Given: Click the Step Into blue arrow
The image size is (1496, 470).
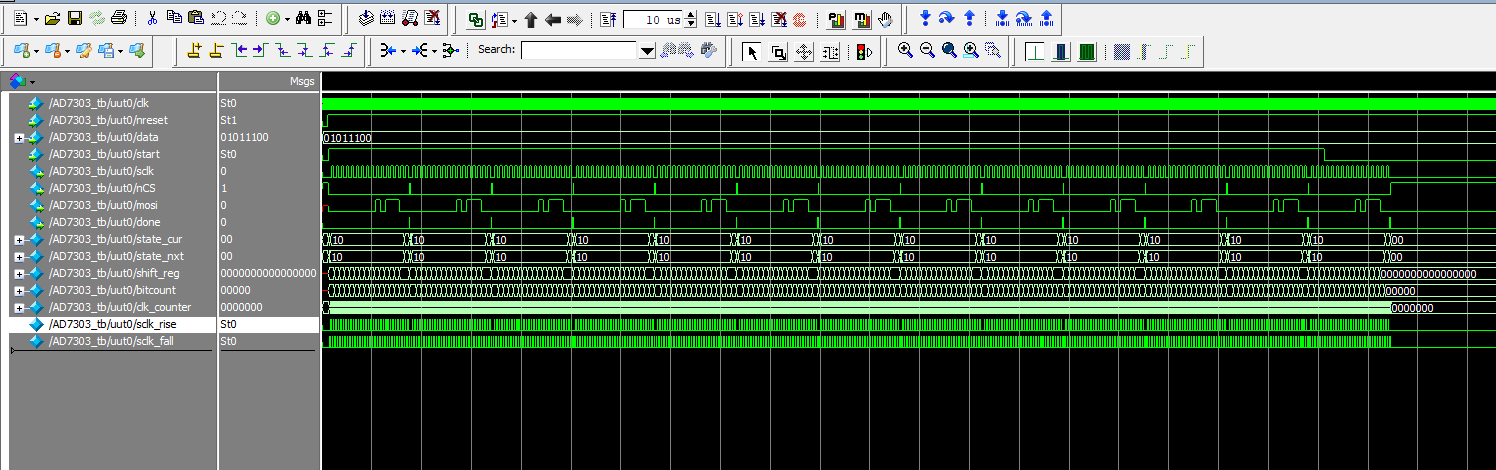Looking at the screenshot, I should [925, 18].
